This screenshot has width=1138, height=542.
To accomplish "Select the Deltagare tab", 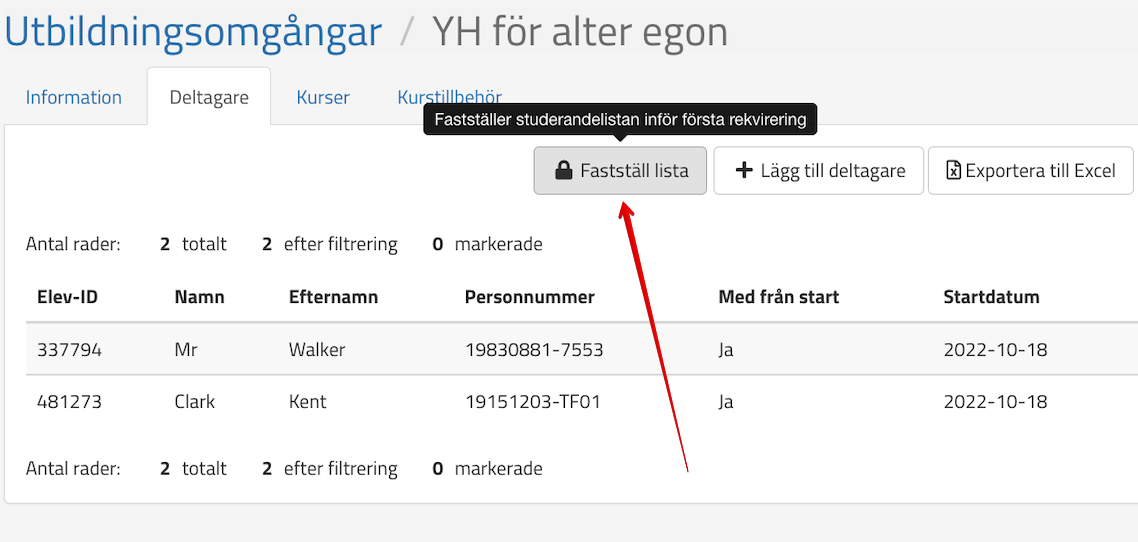I will tap(208, 97).
